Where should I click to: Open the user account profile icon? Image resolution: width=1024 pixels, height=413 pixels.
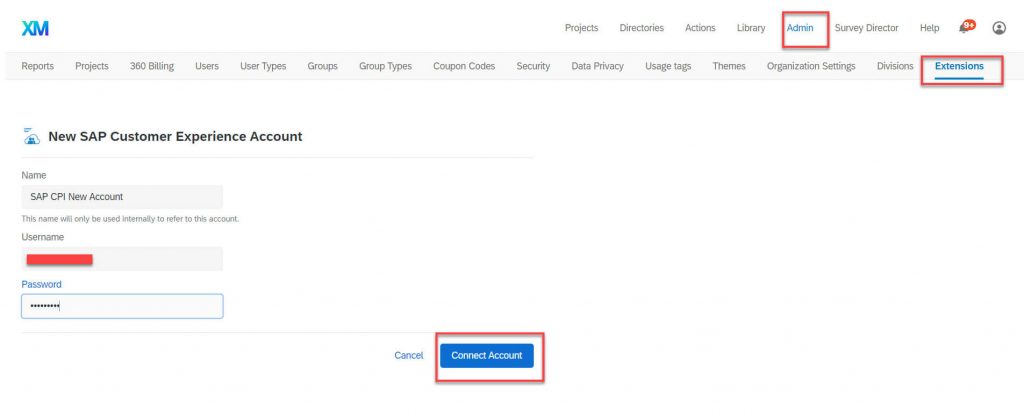click(x=999, y=28)
